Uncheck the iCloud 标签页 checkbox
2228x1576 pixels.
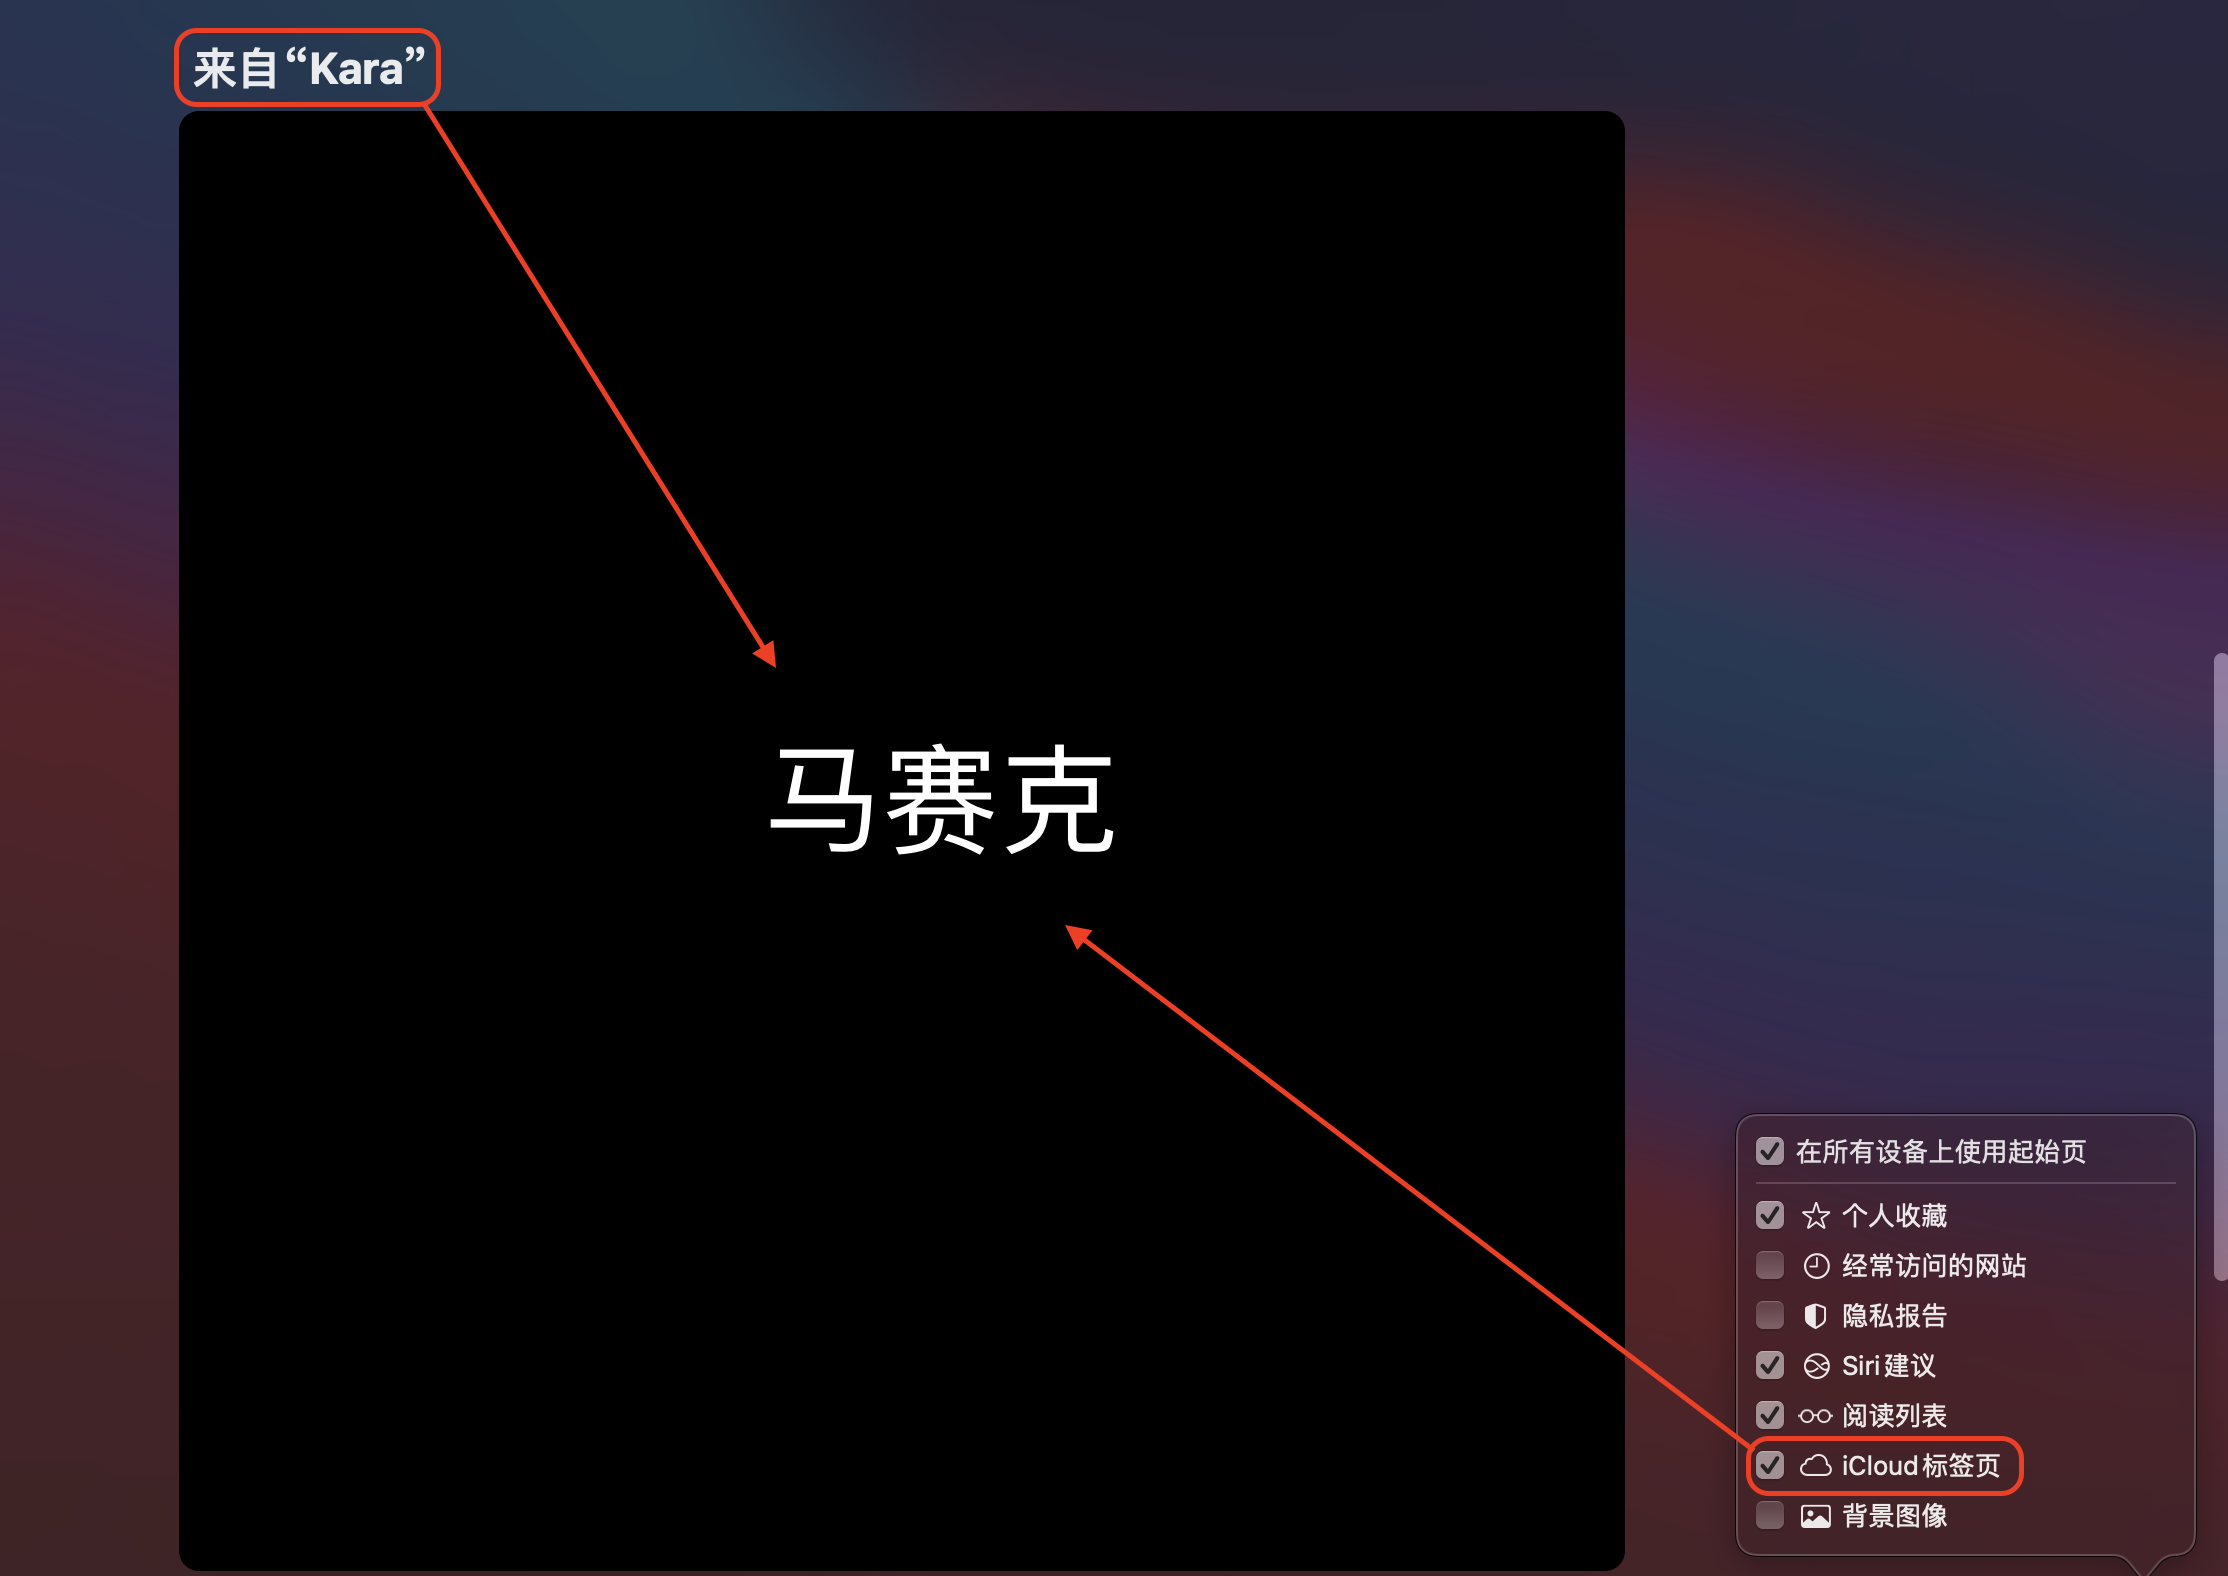coord(1770,1466)
